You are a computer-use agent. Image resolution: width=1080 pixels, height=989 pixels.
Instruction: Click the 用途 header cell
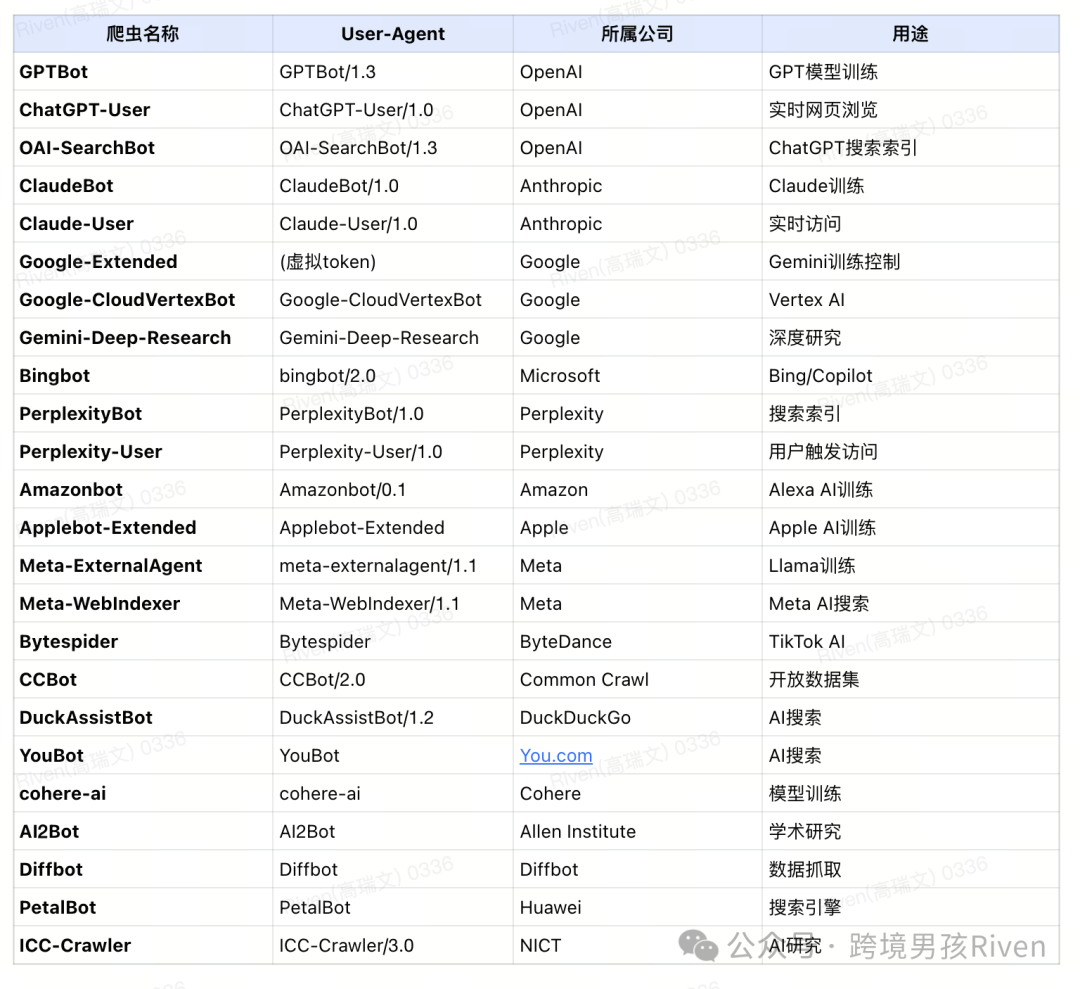(911, 34)
